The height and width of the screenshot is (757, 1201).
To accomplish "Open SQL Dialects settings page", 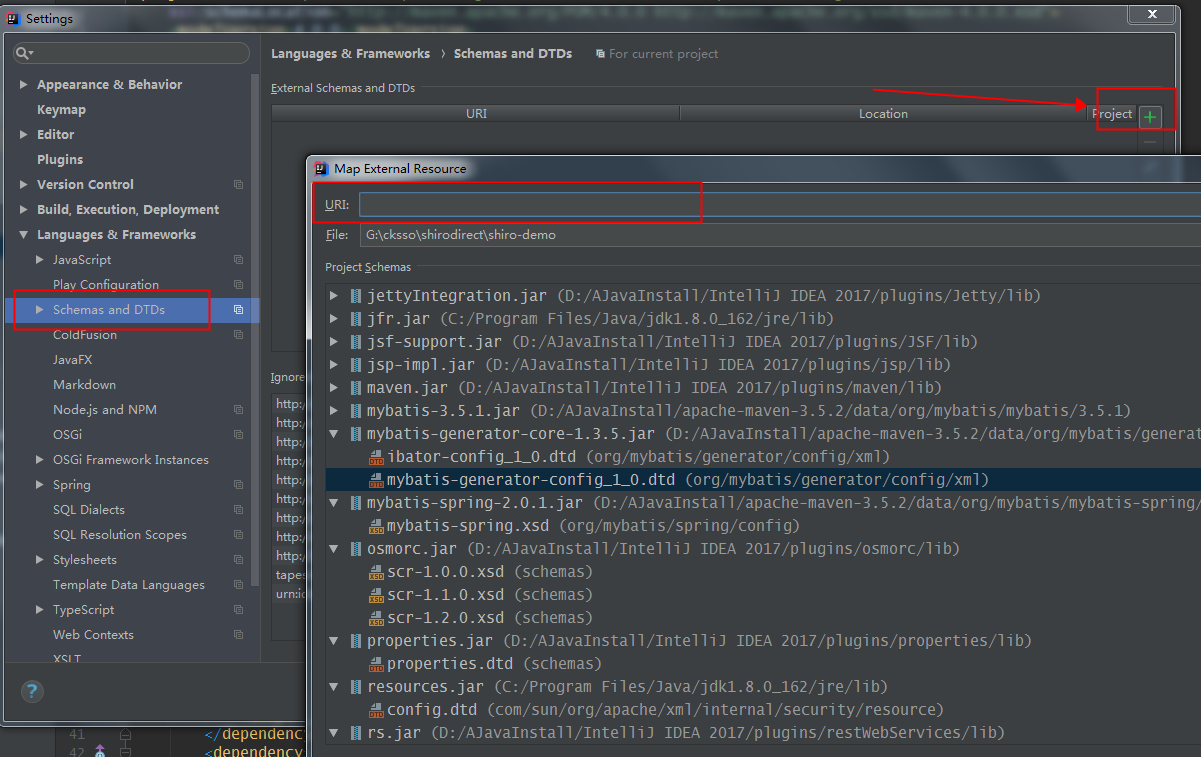I will [x=89, y=510].
